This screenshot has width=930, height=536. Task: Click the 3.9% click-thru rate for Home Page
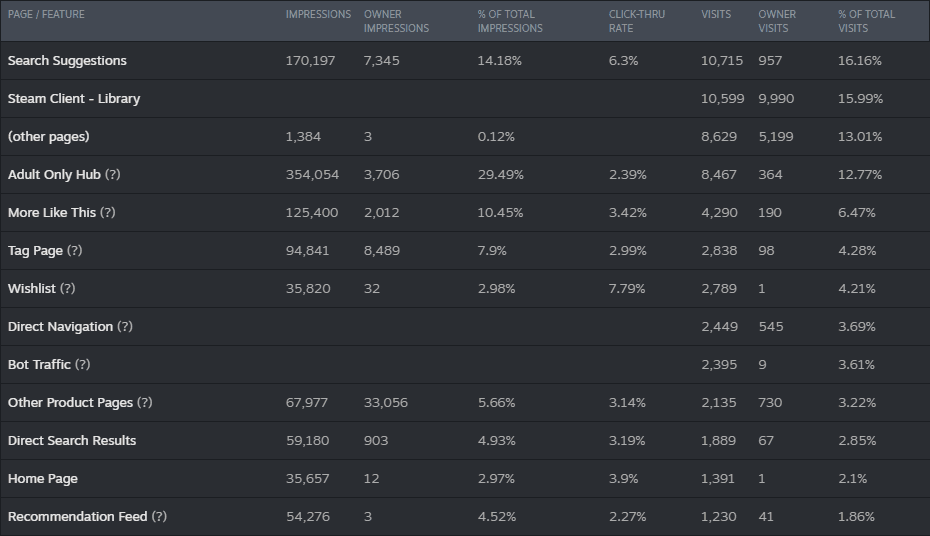[623, 478]
